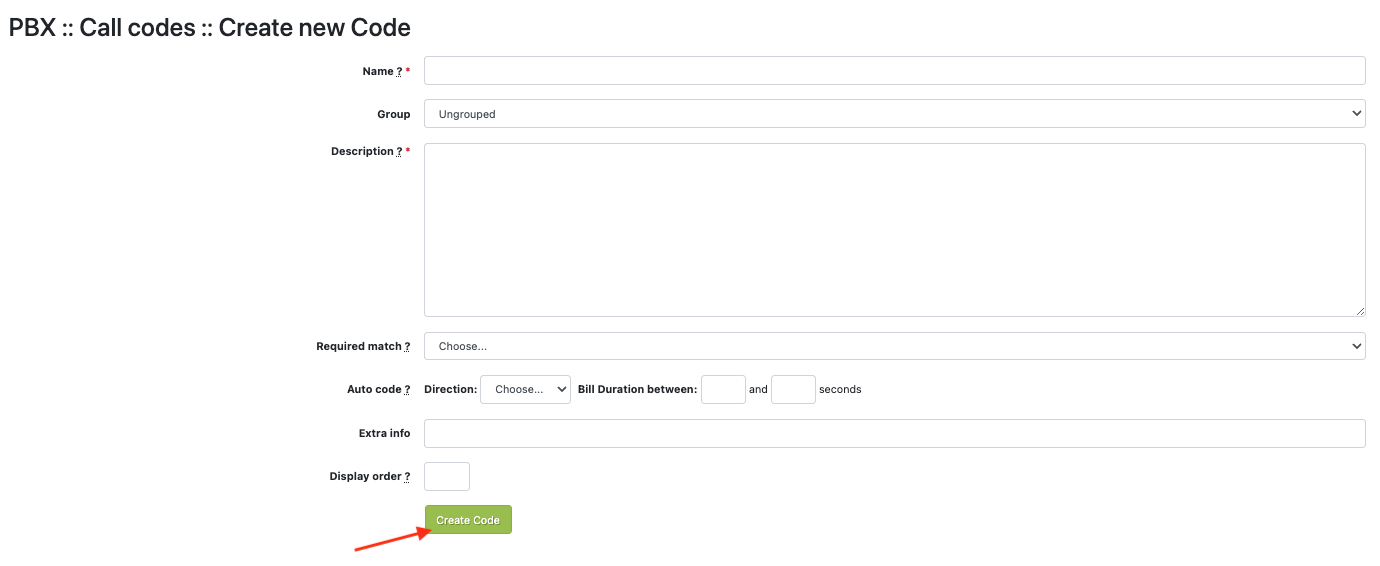Click the Required match help question mark
Screen dimensions: 1380x566
(407, 347)
